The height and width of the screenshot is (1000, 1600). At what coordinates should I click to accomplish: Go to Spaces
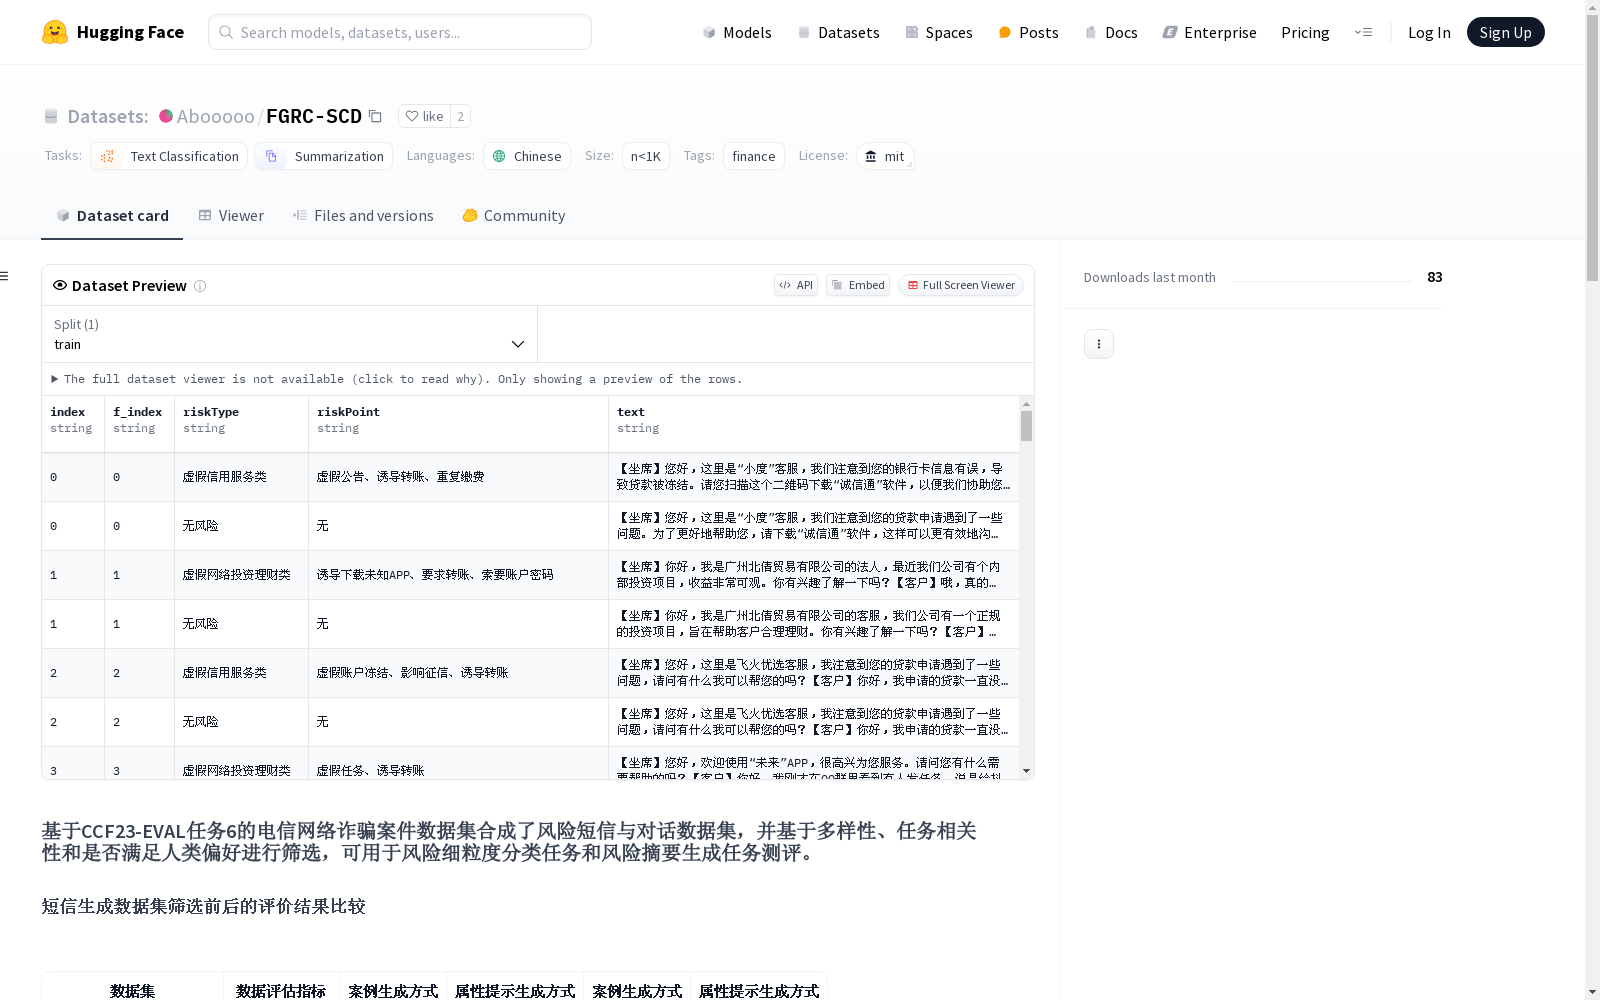(938, 32)
